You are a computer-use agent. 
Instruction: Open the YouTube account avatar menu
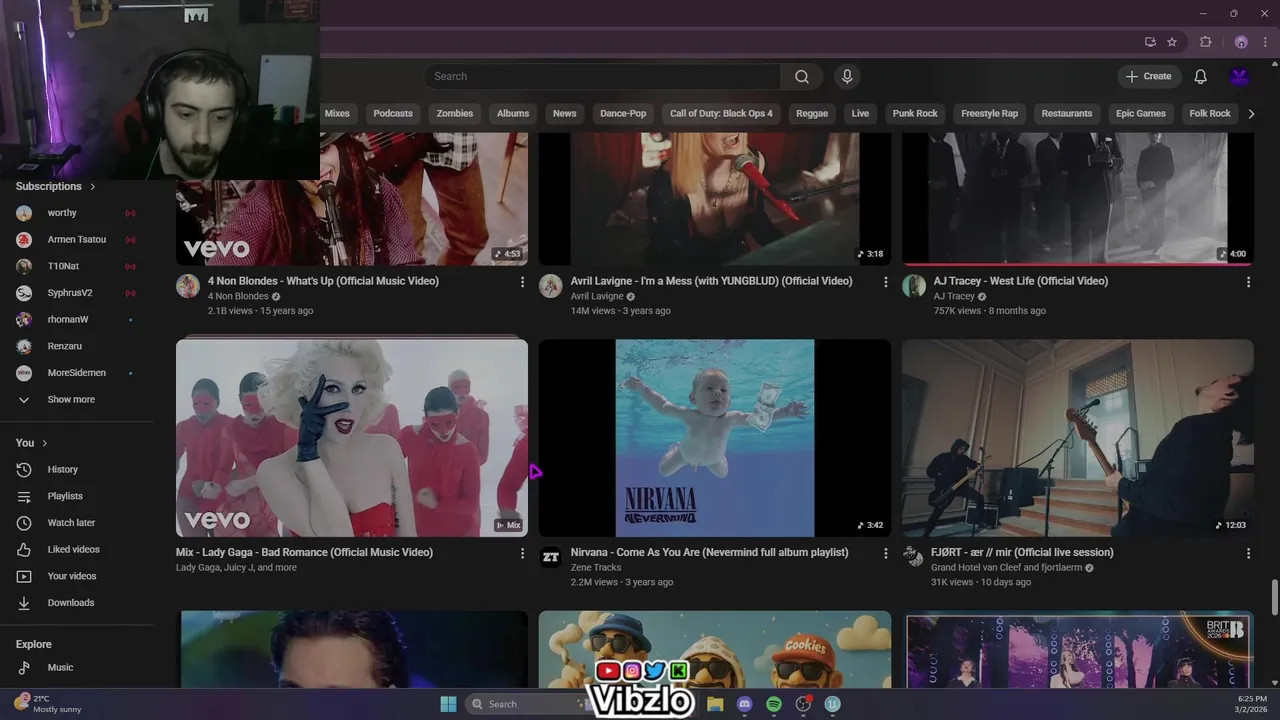1240,77
